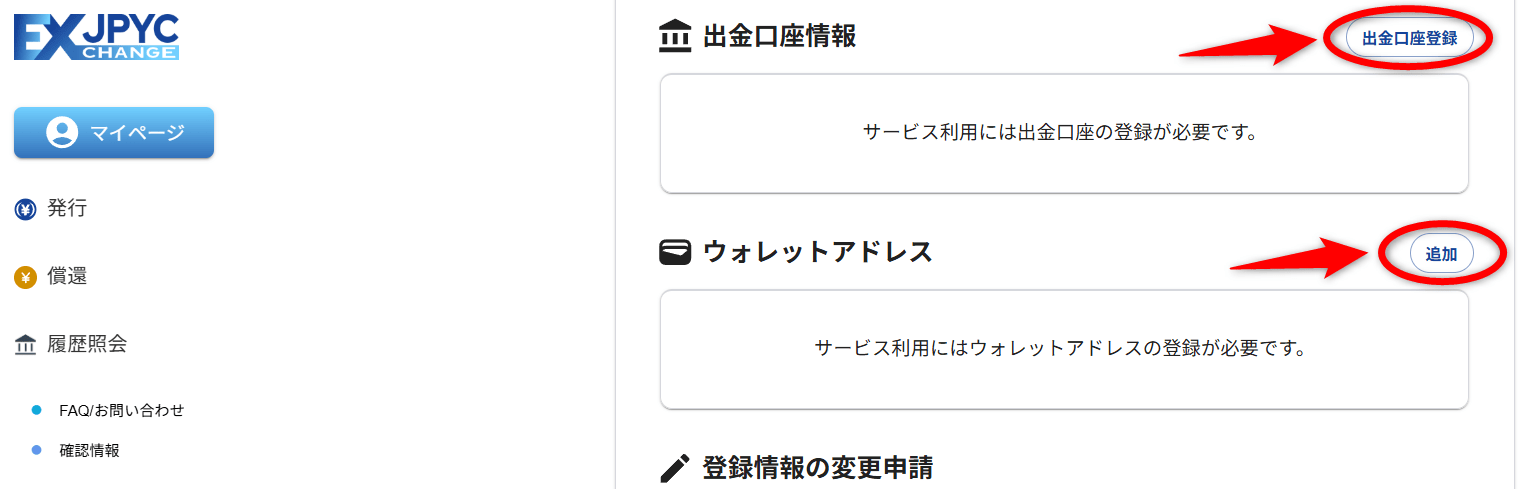Screen dimensions: 1526x489
Task: Click the pencil icon beside 登録情報の変更申請
Action: tap(675, 468)
